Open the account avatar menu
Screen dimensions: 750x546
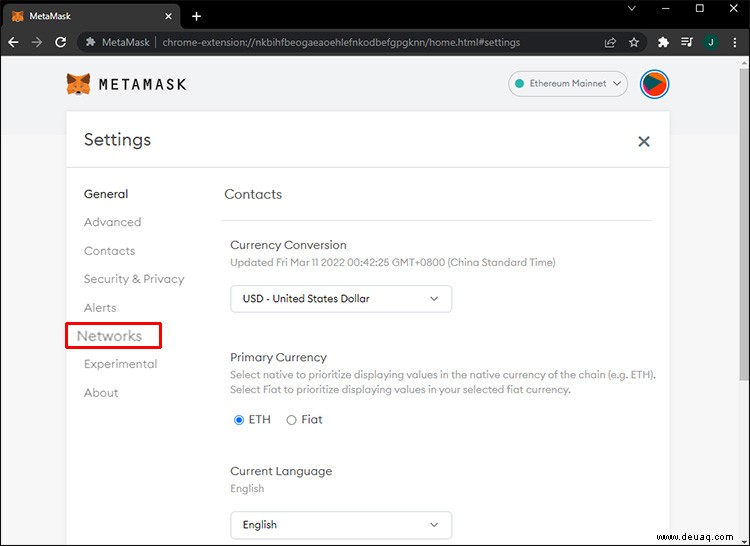(x=654, y=84)
